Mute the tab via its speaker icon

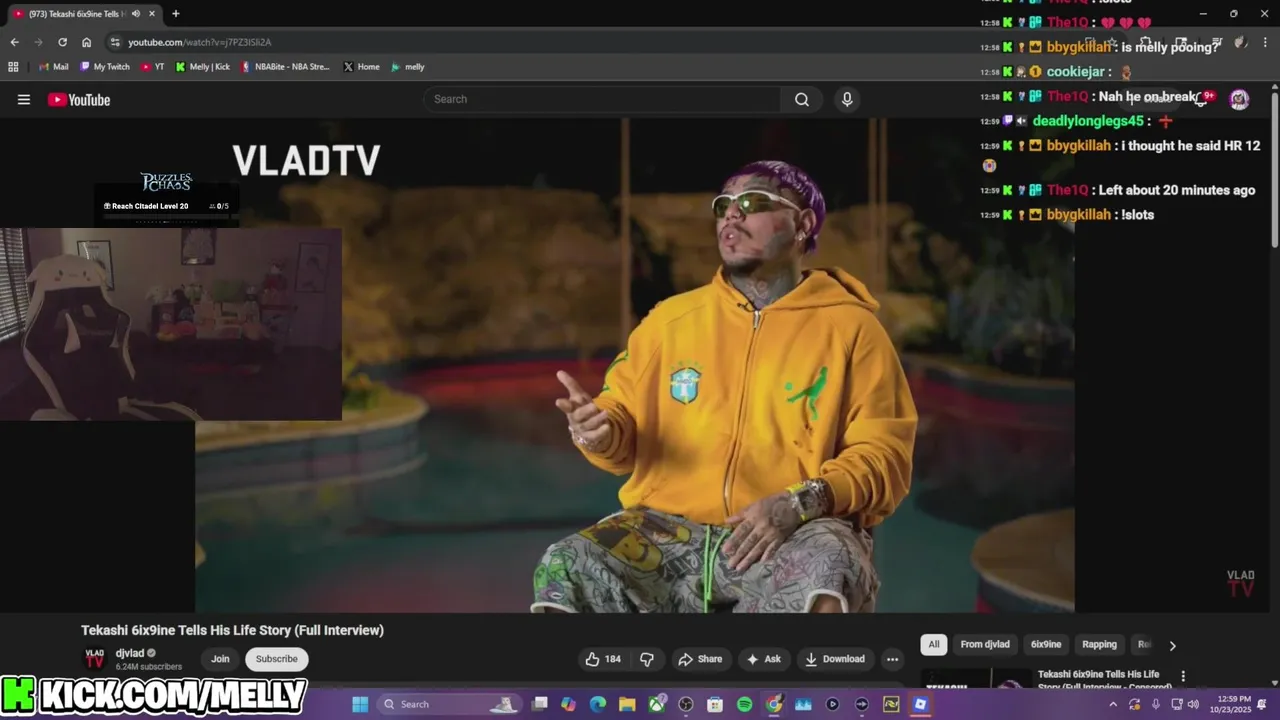[135, 14]
